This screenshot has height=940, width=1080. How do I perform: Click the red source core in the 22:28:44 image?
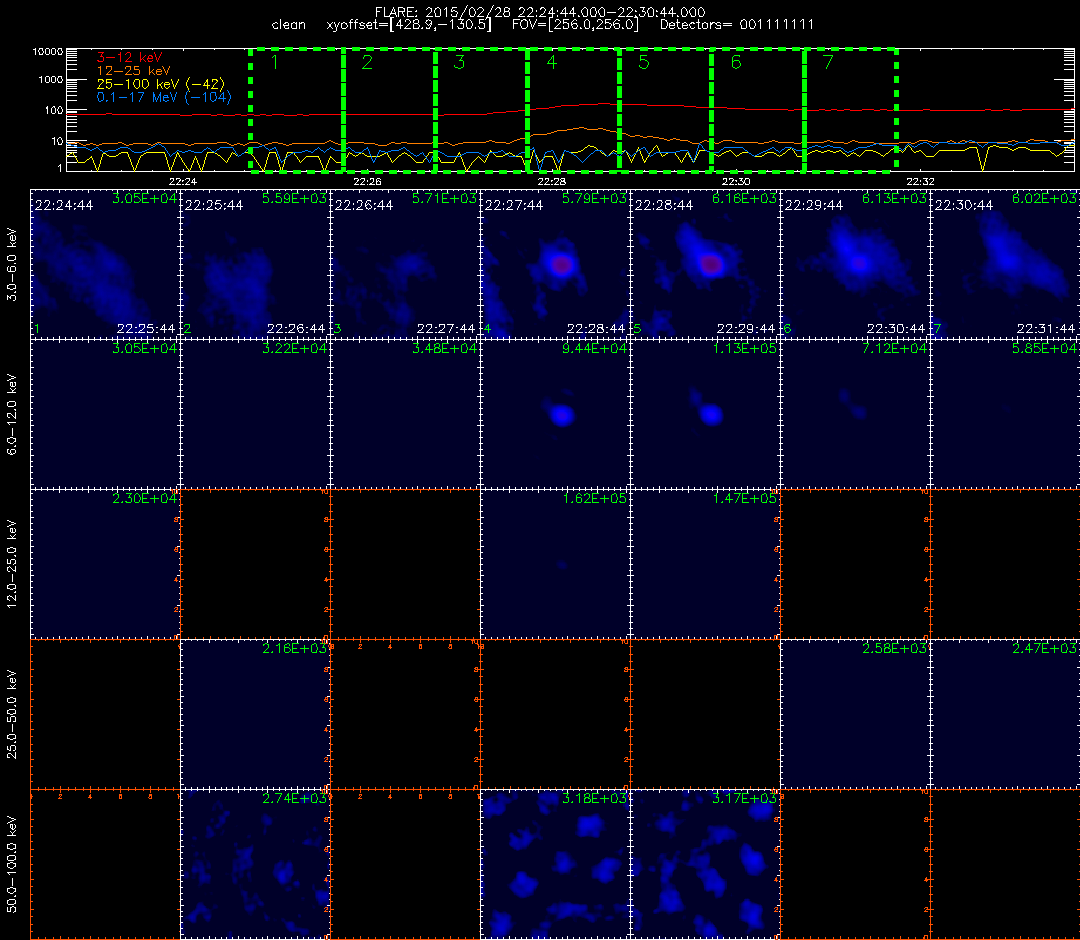tap(711, 263)
